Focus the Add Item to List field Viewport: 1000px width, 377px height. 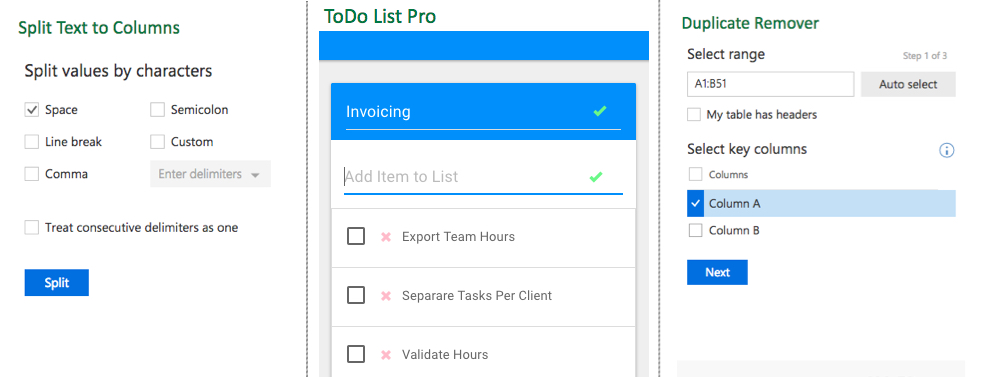466,177
